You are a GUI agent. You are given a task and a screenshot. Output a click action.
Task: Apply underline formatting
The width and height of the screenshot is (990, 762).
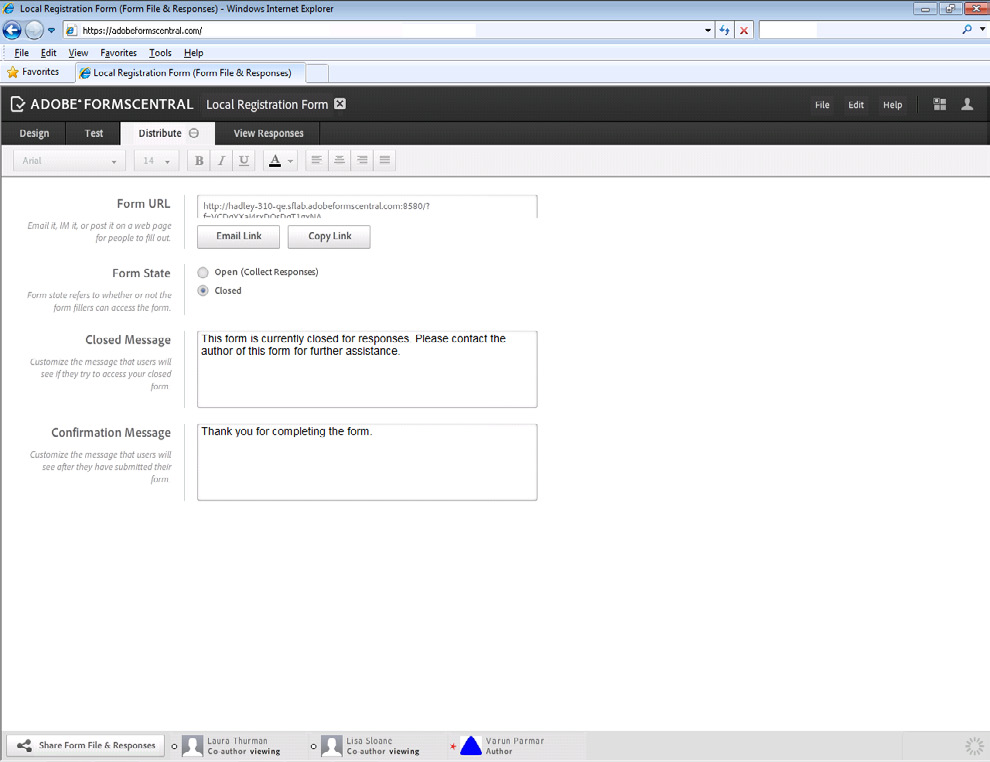tap(243, 161)
